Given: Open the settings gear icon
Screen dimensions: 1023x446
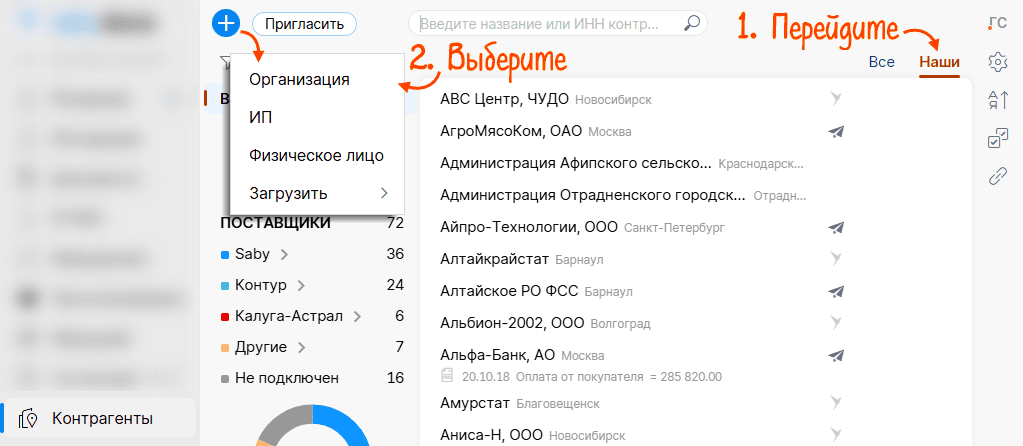Looking at the screenshot, I should pyautogui.click(x=998, y=63).
